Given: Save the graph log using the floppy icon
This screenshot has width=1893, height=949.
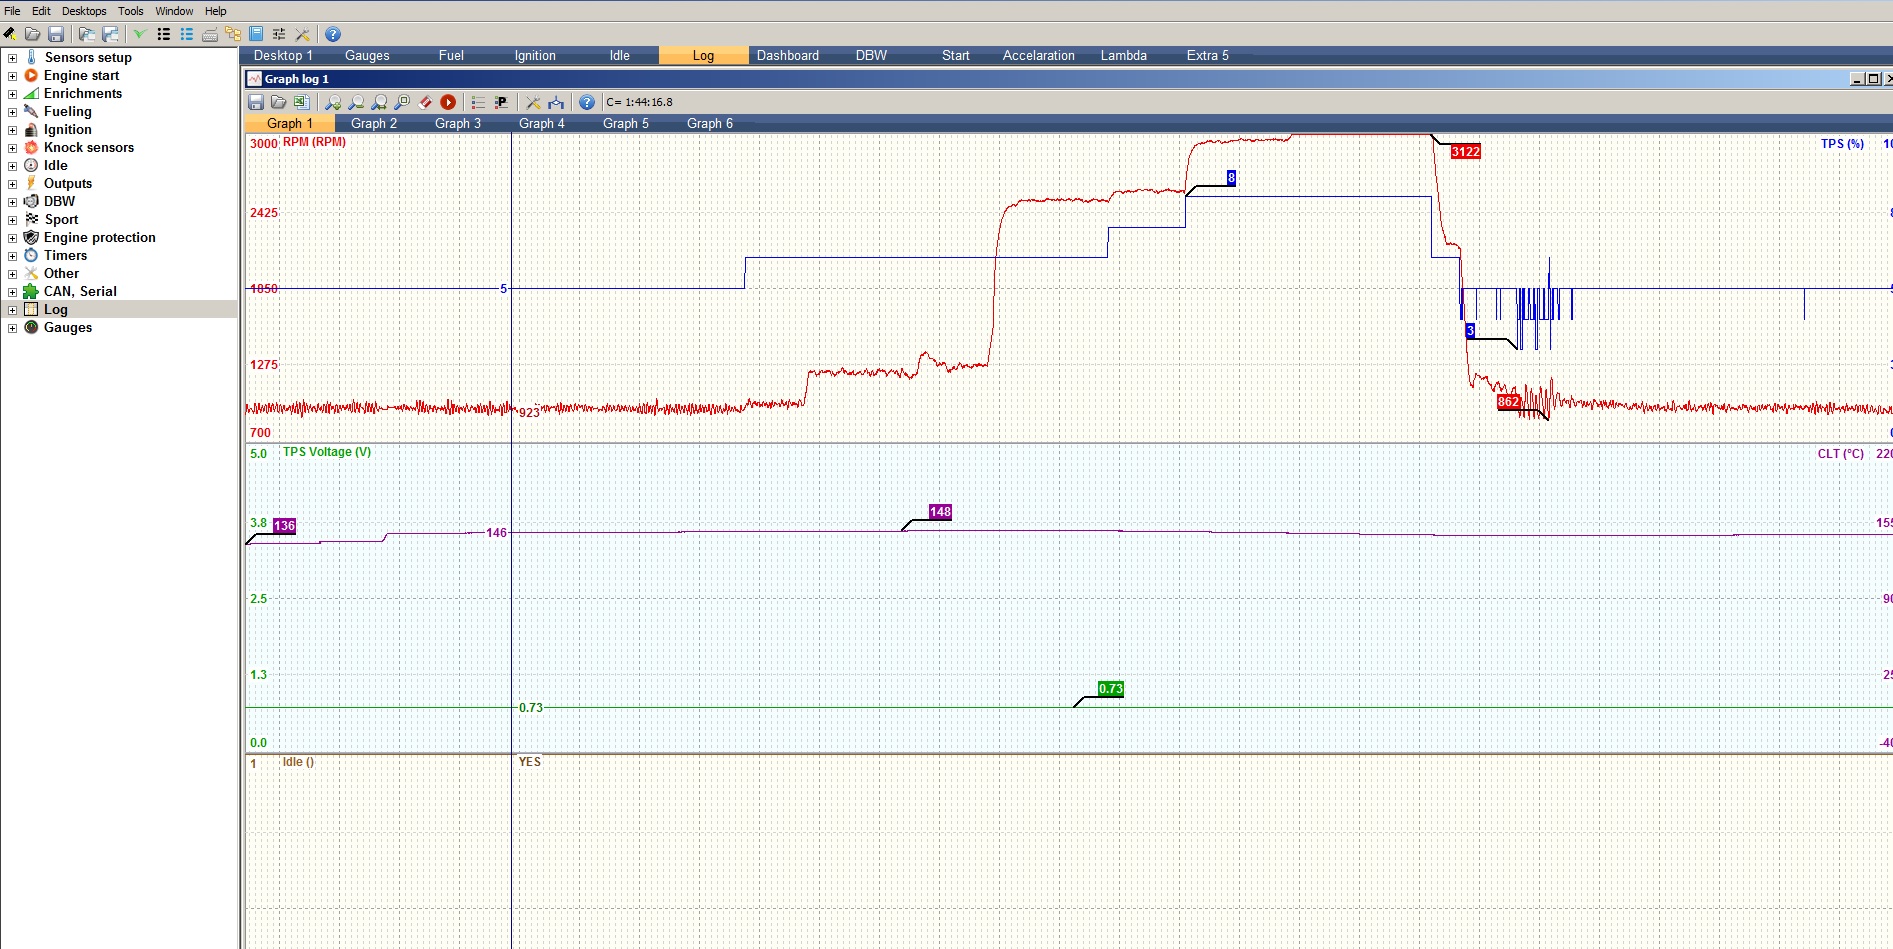Looking at the screenshot, I should [256, 102].
